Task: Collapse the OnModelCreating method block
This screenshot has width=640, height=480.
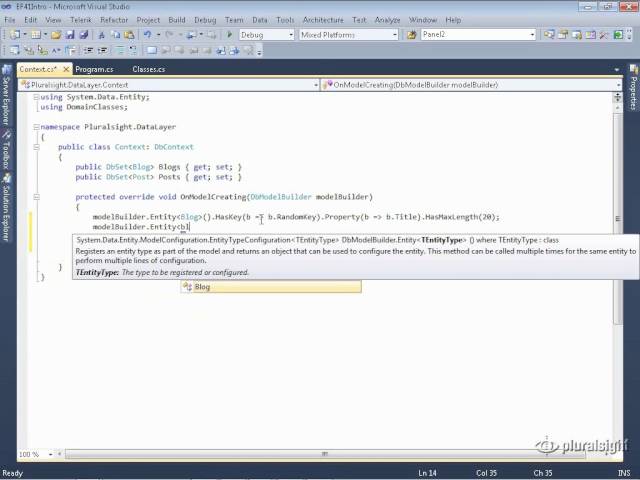Action: coord(36,197)
